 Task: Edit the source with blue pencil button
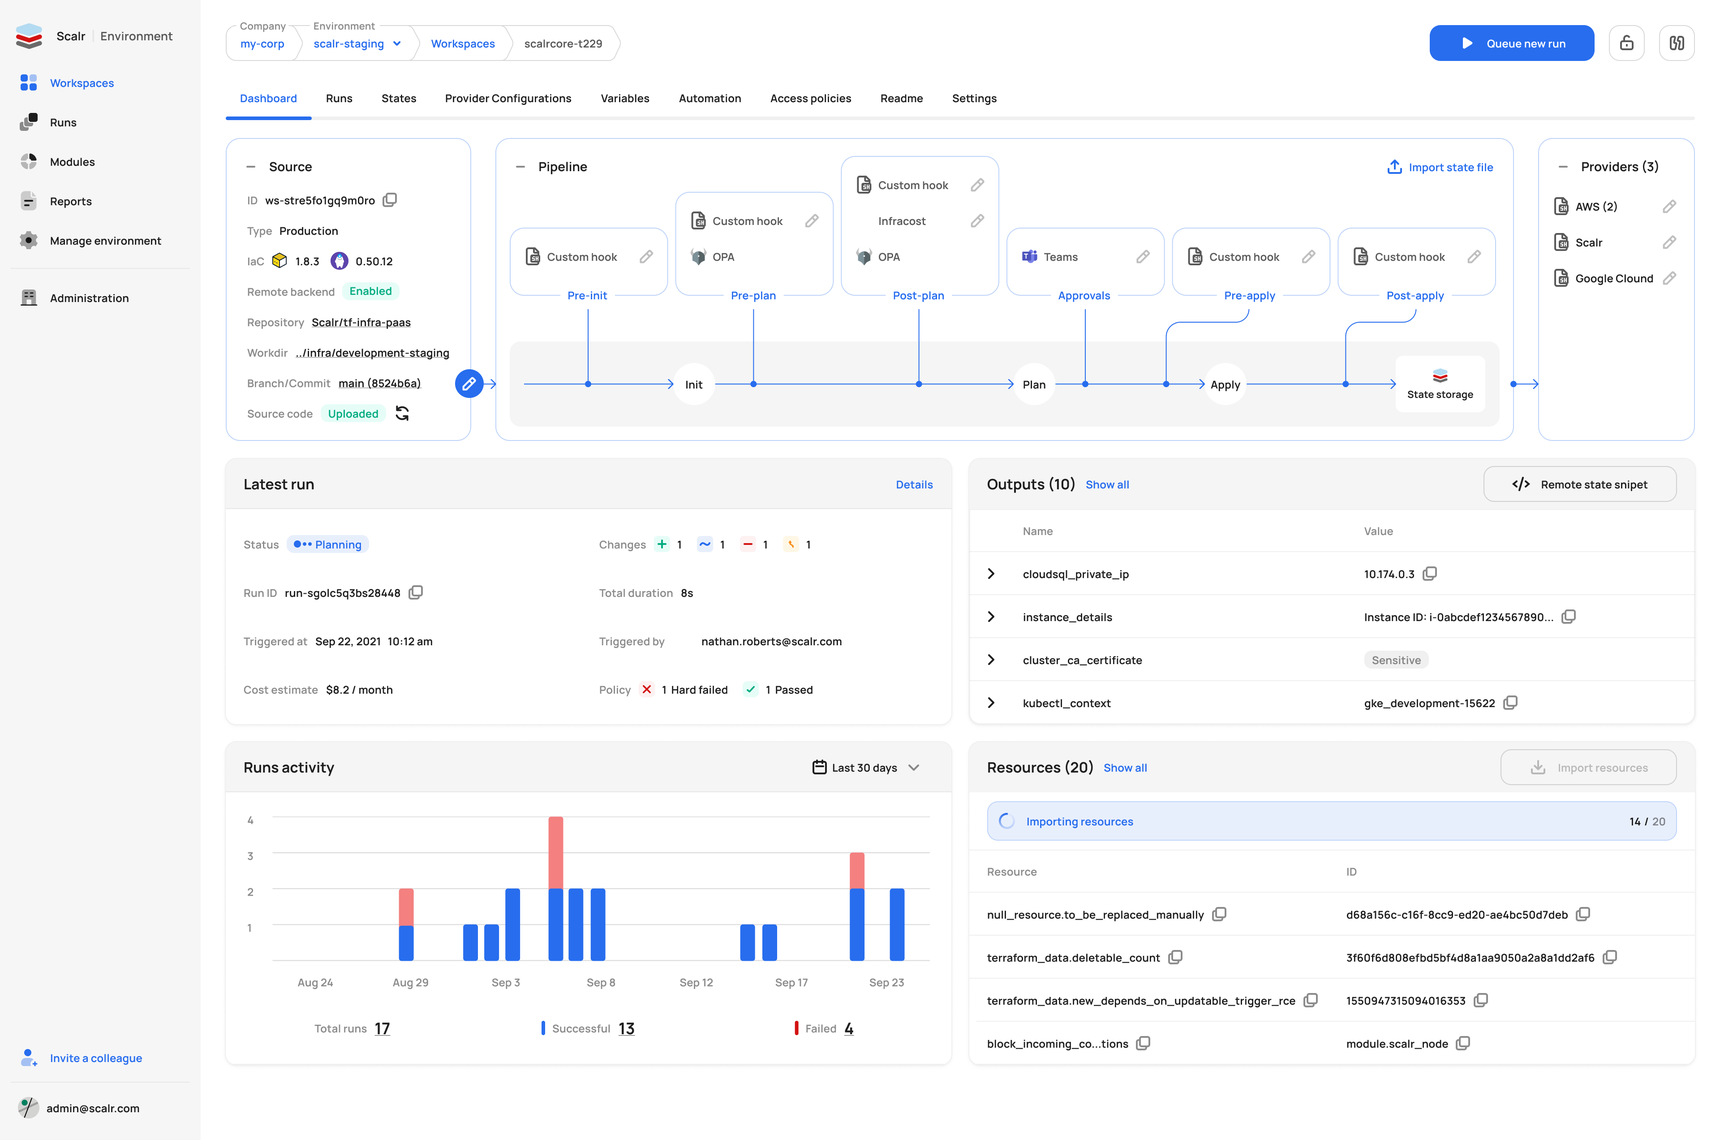[x=469, y=384]
